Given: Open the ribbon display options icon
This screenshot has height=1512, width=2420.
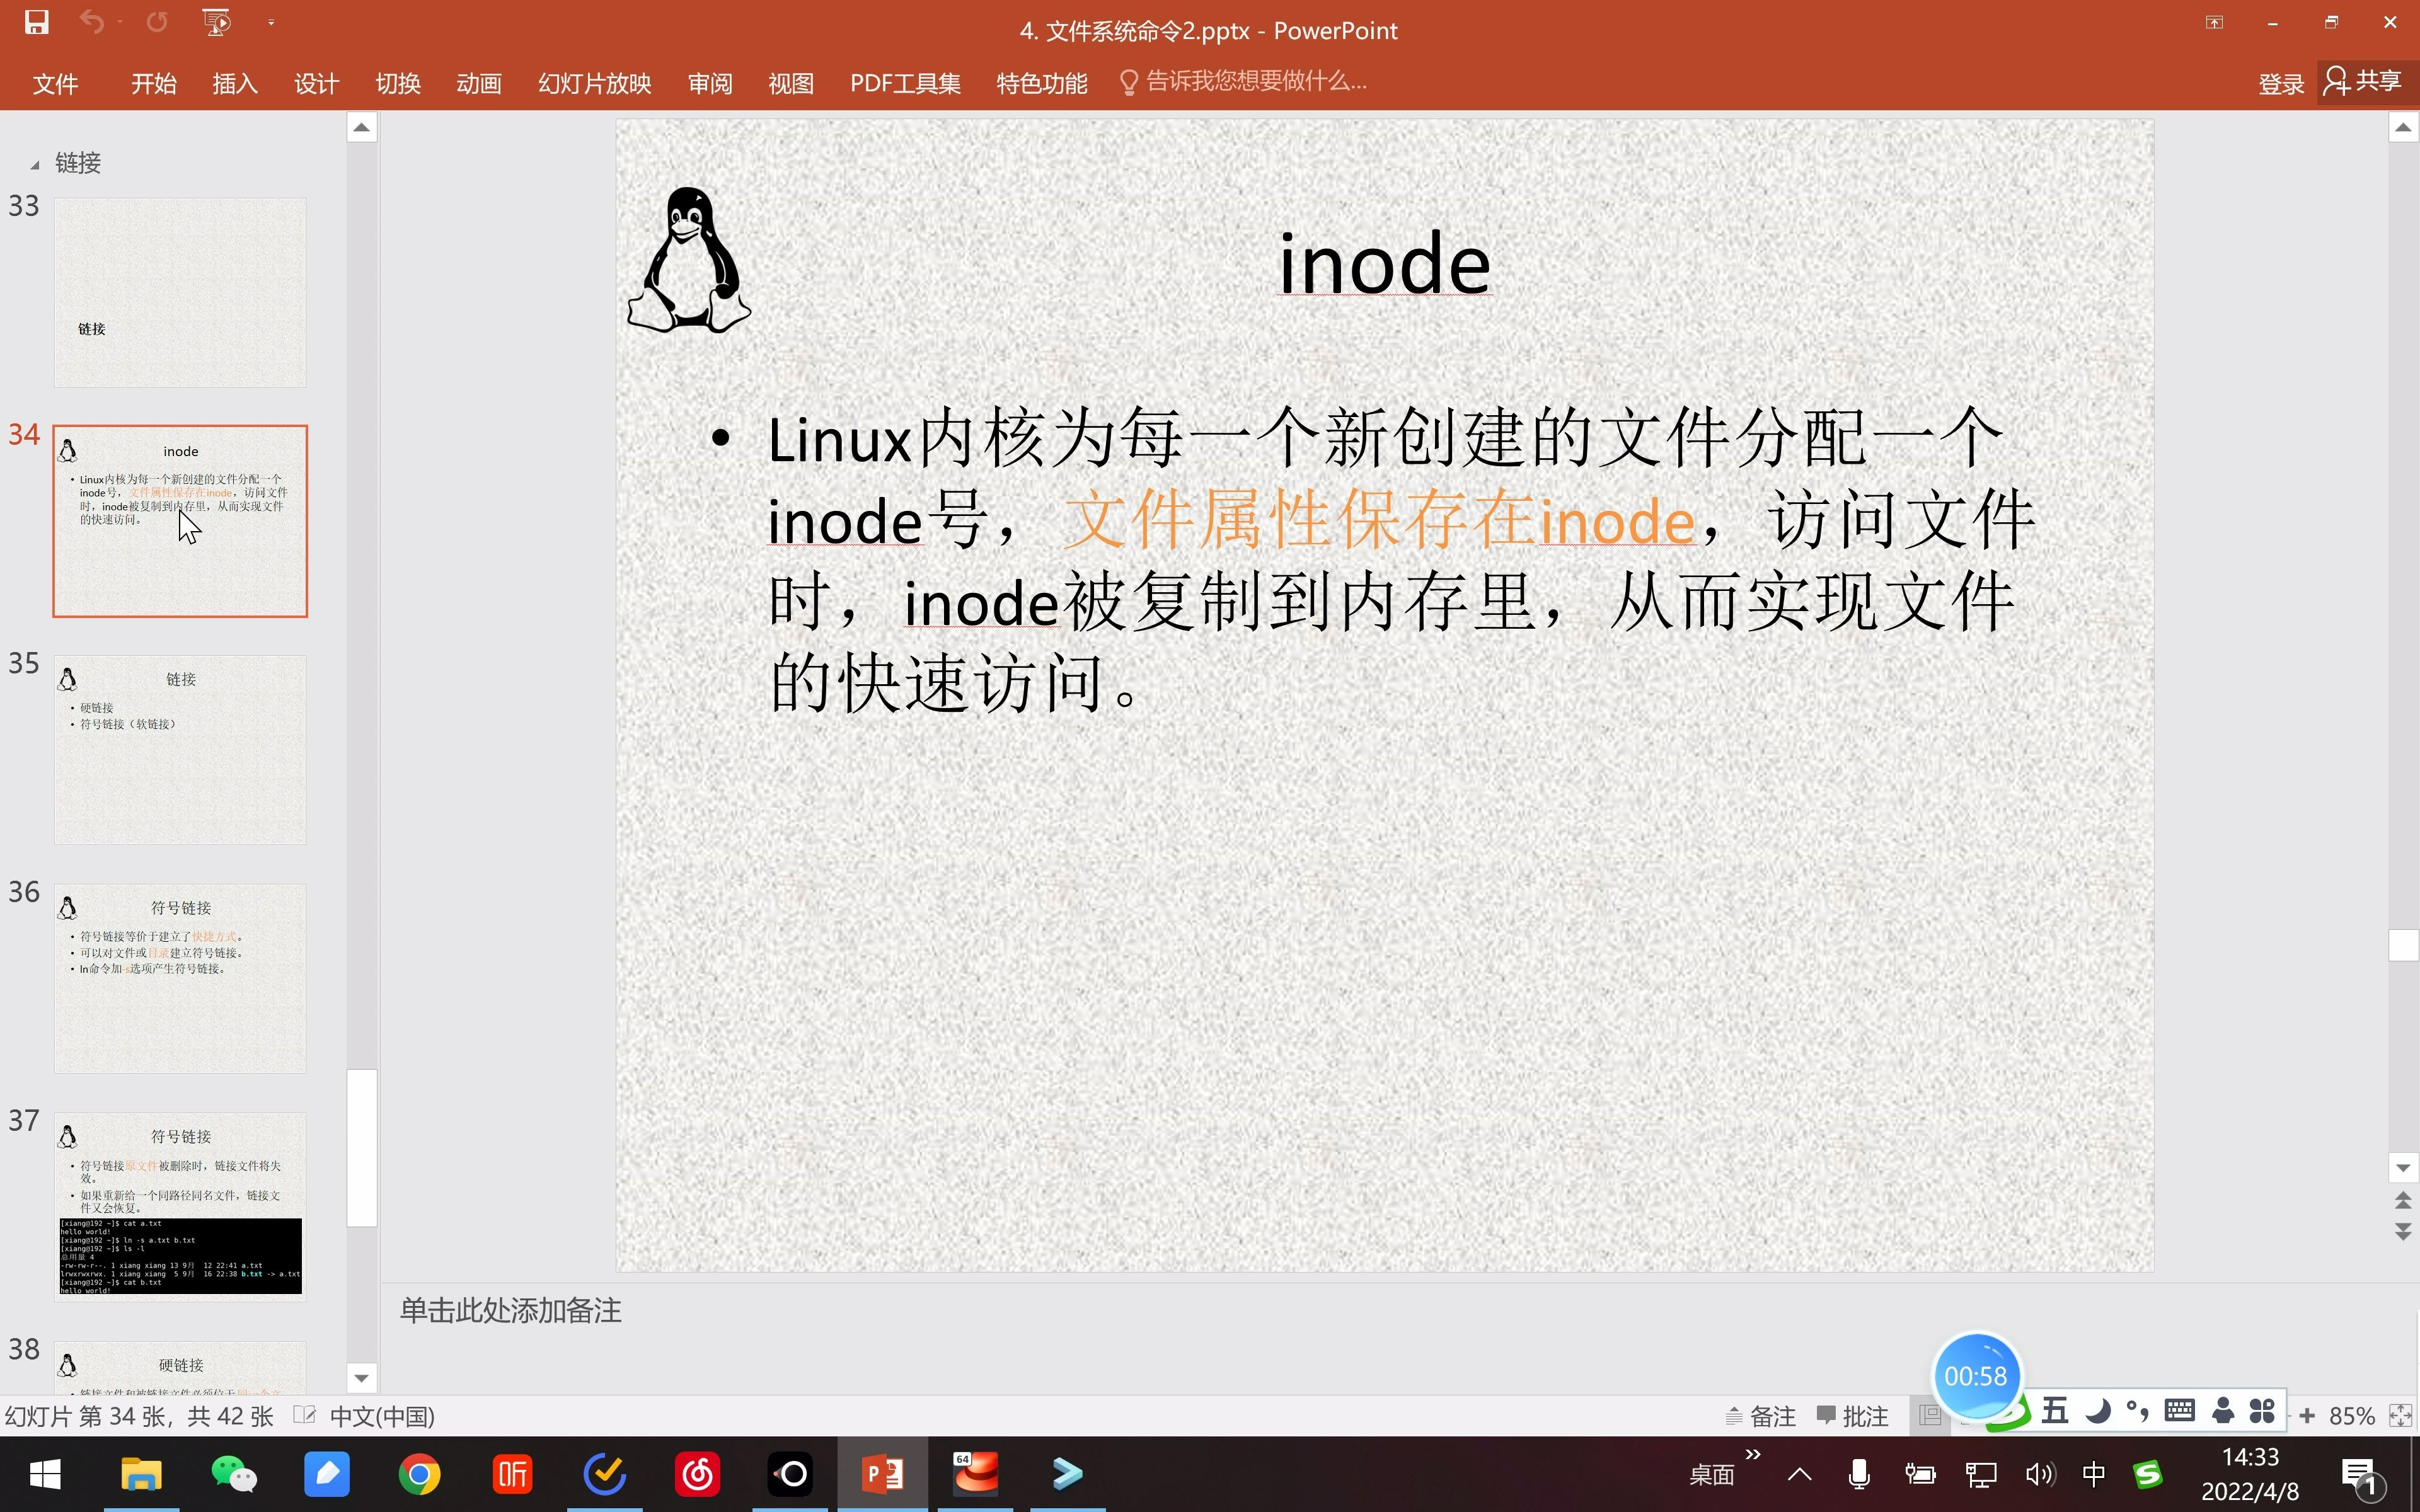Looking at the screenshot, I should pyautogui.click(x=2214, y=22).
